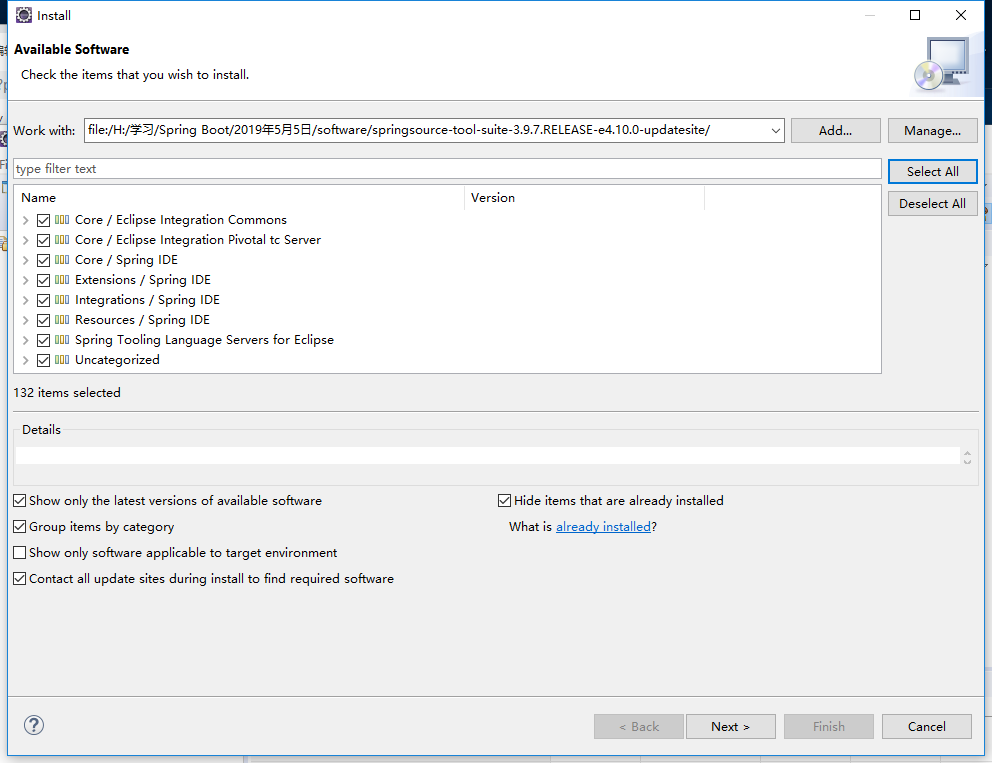This screenshot has width=992, height=763.
Task: Disable Hide items that are already installed
Action: tap(504, 500)
